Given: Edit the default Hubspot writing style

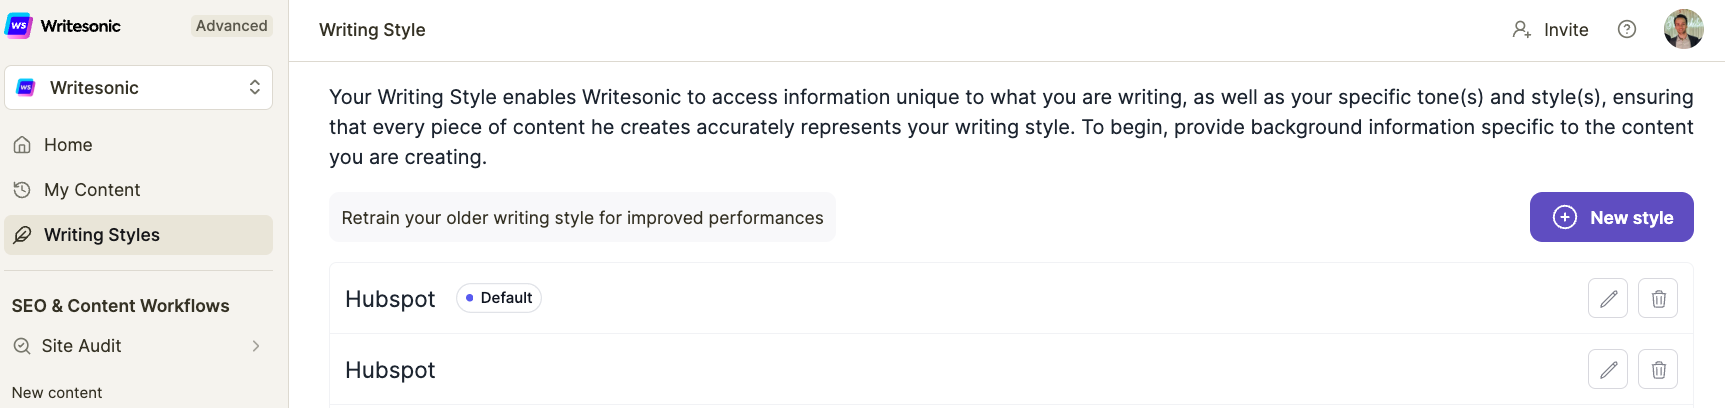Looking at the screenshot, I should (x=1608, y=298).
